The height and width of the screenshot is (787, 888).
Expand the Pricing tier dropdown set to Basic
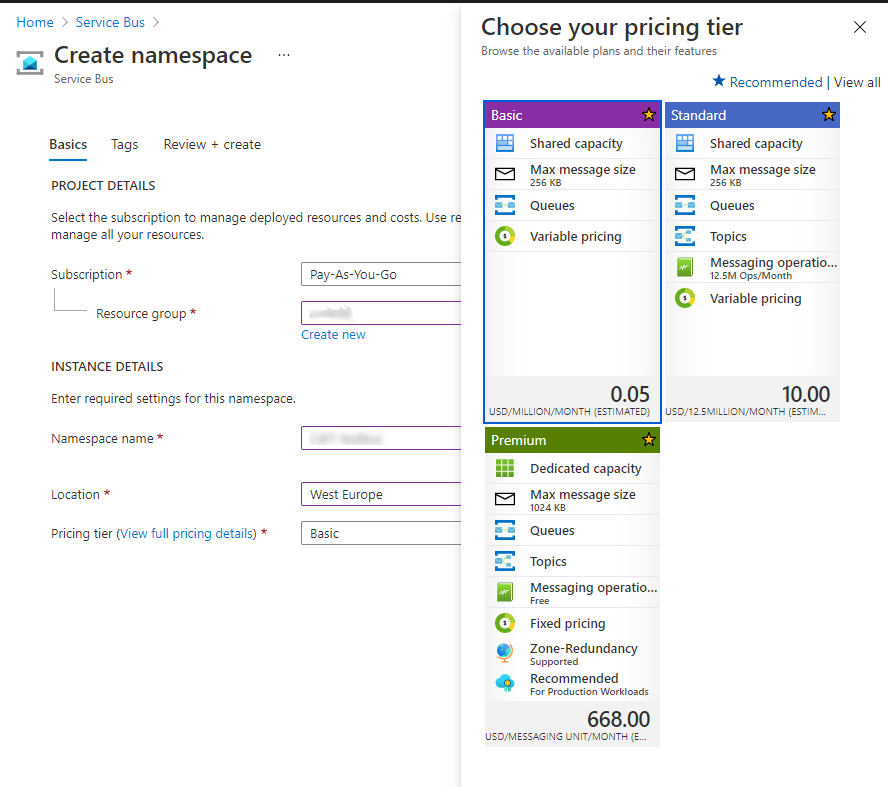pyautogui.click(x=380, y=534)
